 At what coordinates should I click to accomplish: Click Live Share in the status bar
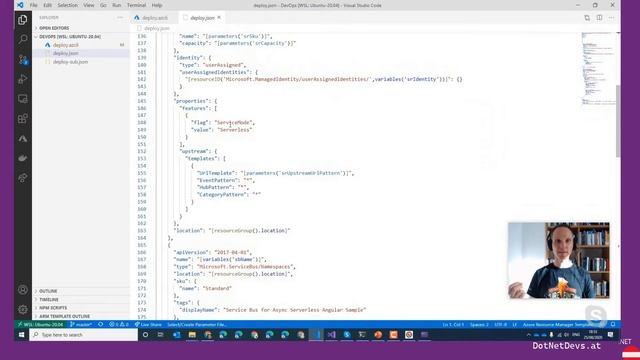tap(148, 324)
